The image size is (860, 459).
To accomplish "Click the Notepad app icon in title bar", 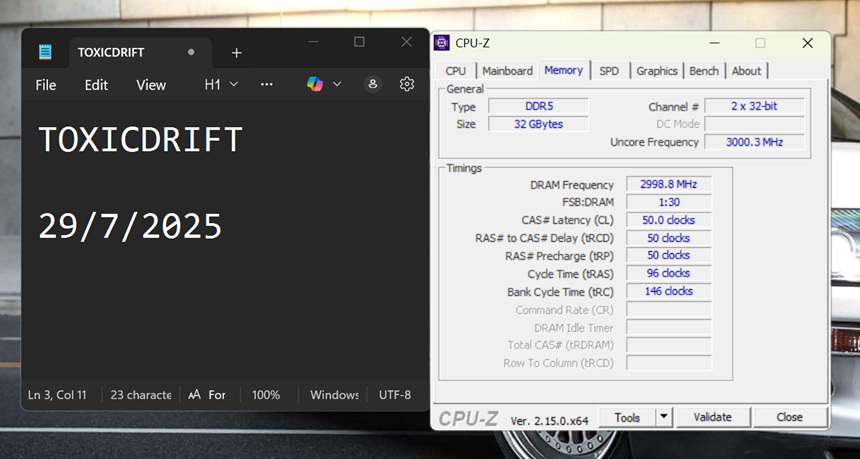I will [45, 52].
